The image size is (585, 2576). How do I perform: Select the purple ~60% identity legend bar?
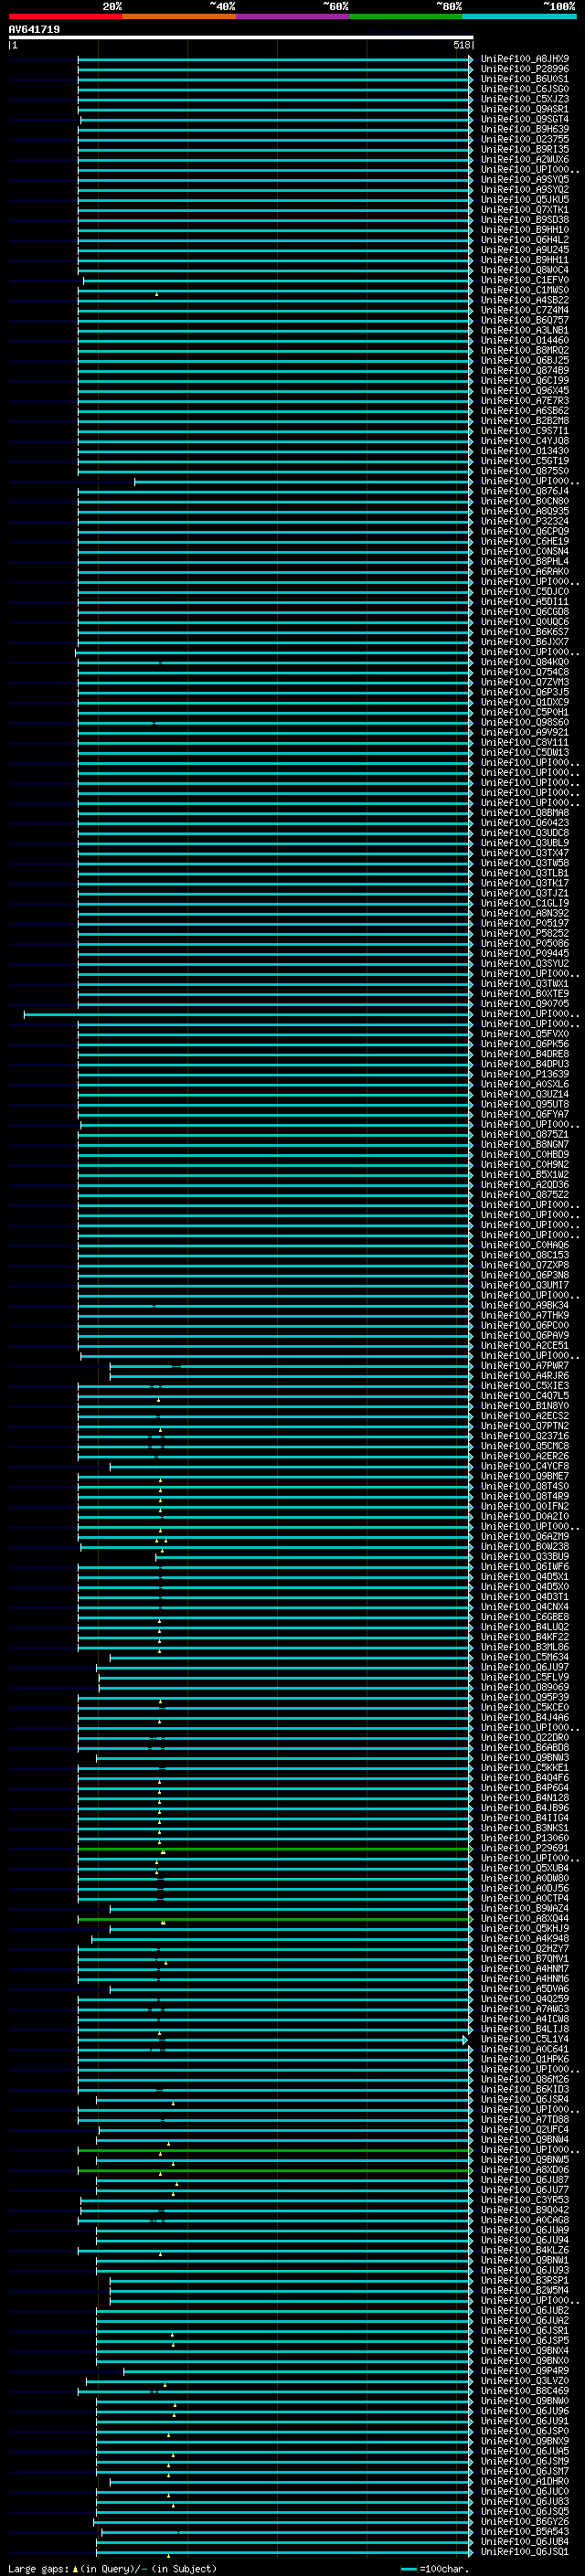pyautogui.click(x=293, y=16)
